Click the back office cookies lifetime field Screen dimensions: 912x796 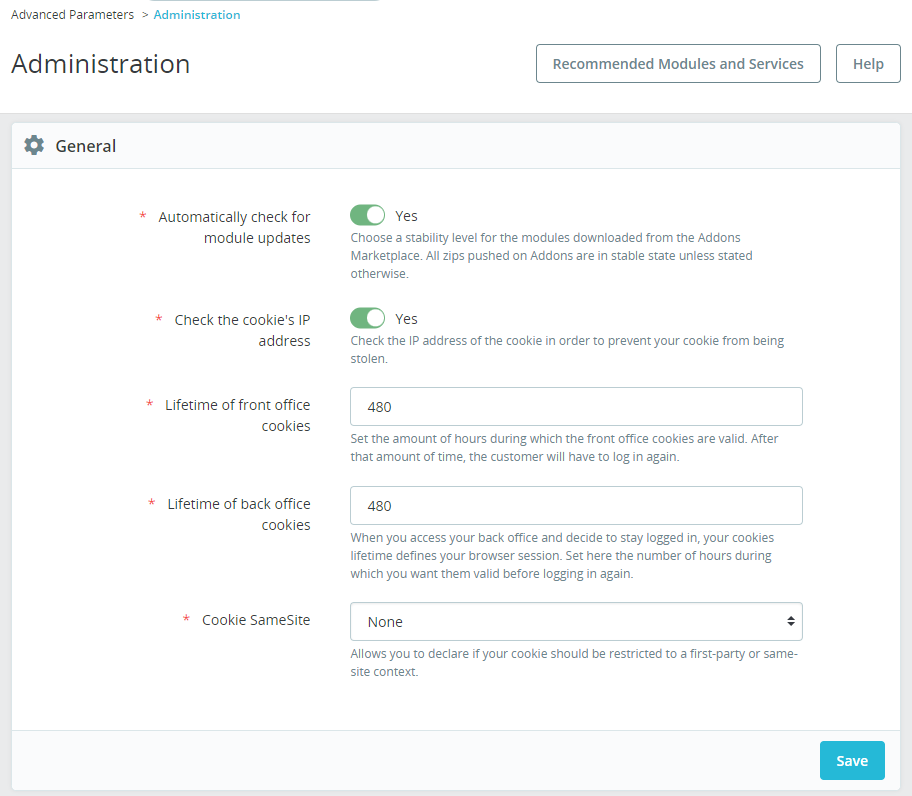[576, 506]
